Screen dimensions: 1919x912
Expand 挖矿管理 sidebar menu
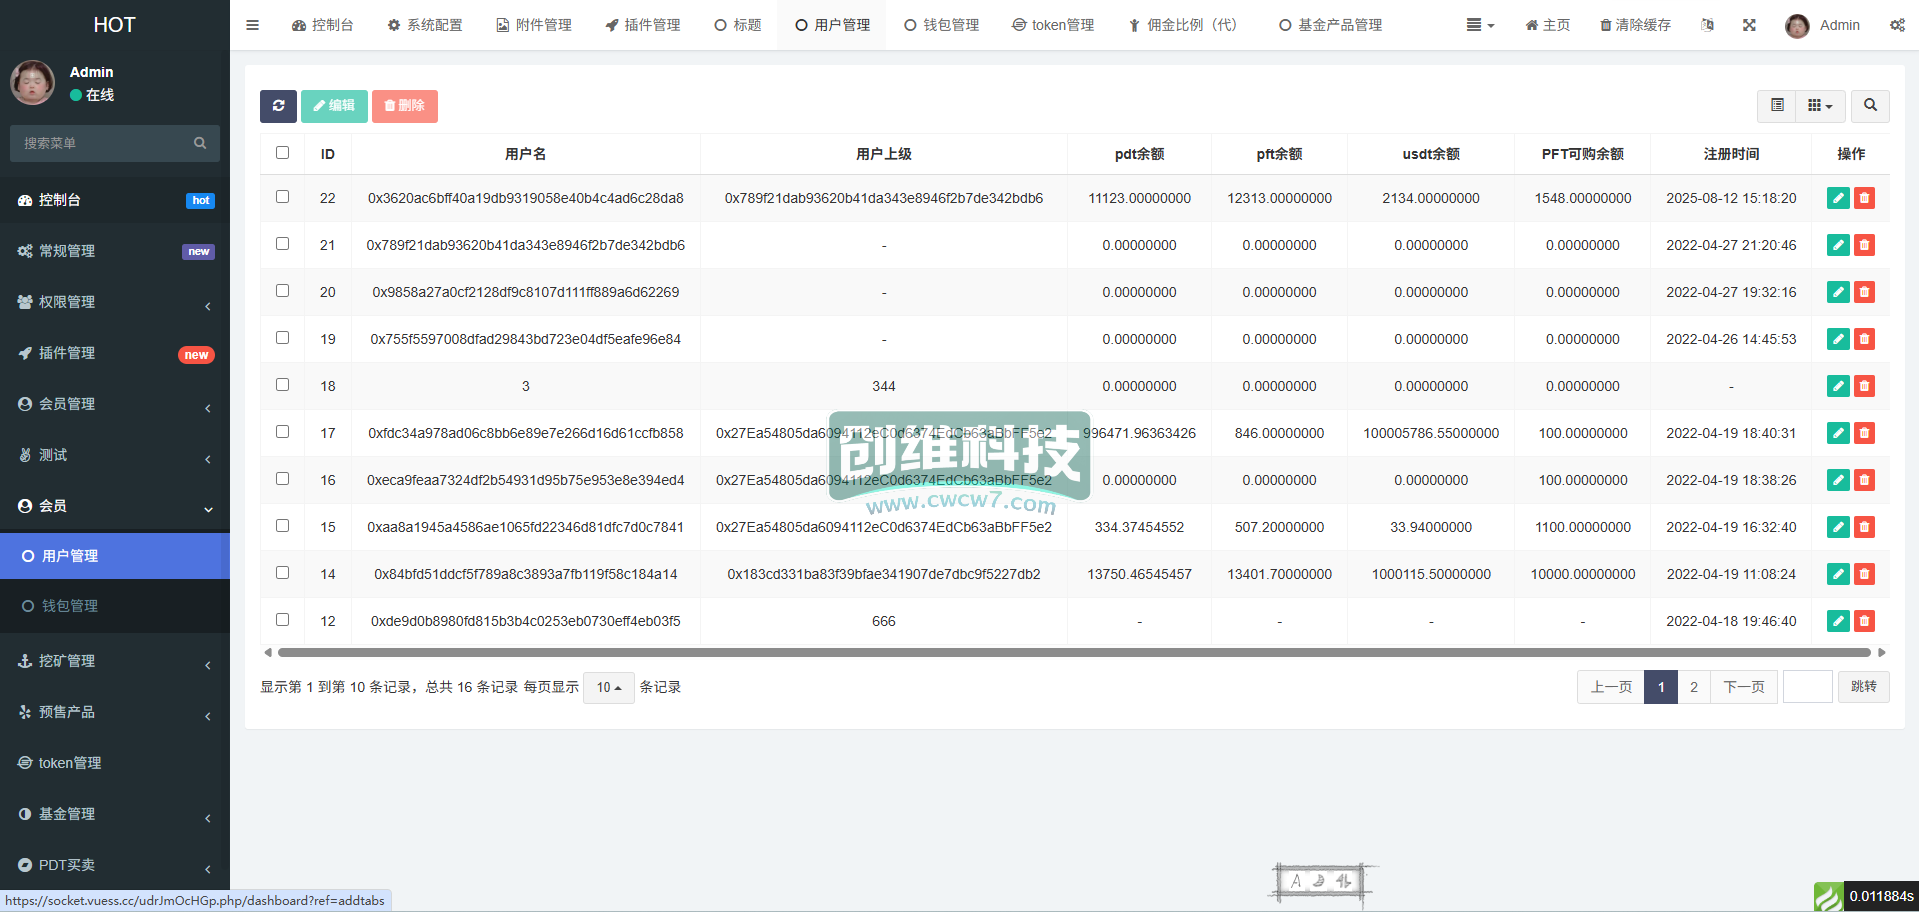pos(115,661)
